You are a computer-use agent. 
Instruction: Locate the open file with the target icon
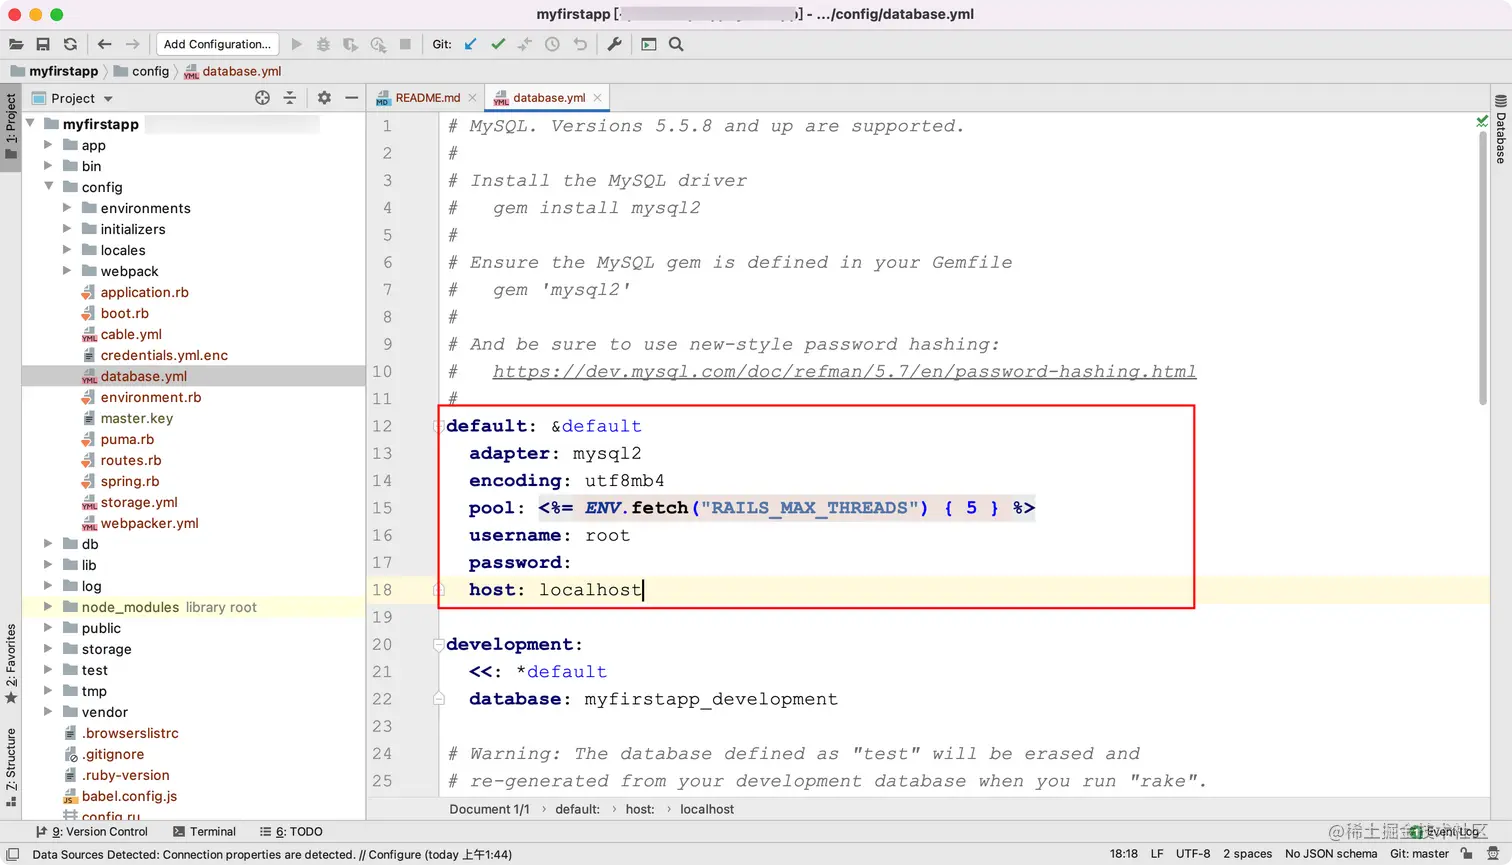[x=262, y=98]
